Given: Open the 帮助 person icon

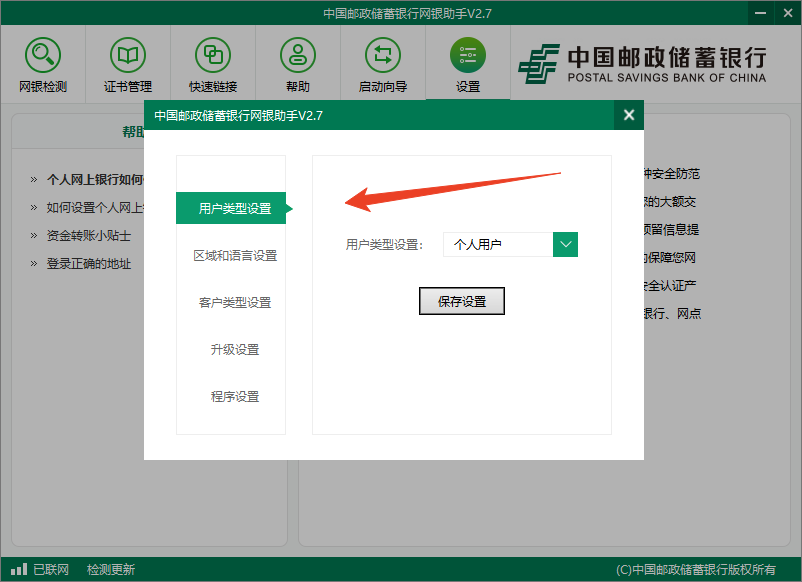Looking at the screenshot, I should click(298, 55).
